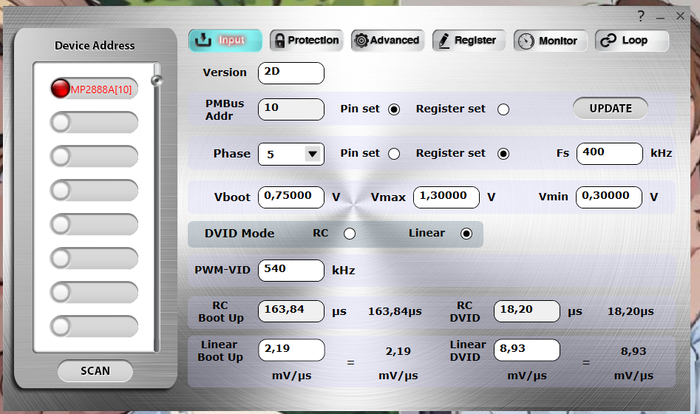
Task: Select PMBus Addr Register set radio button
Action: (x=503, y=109)
